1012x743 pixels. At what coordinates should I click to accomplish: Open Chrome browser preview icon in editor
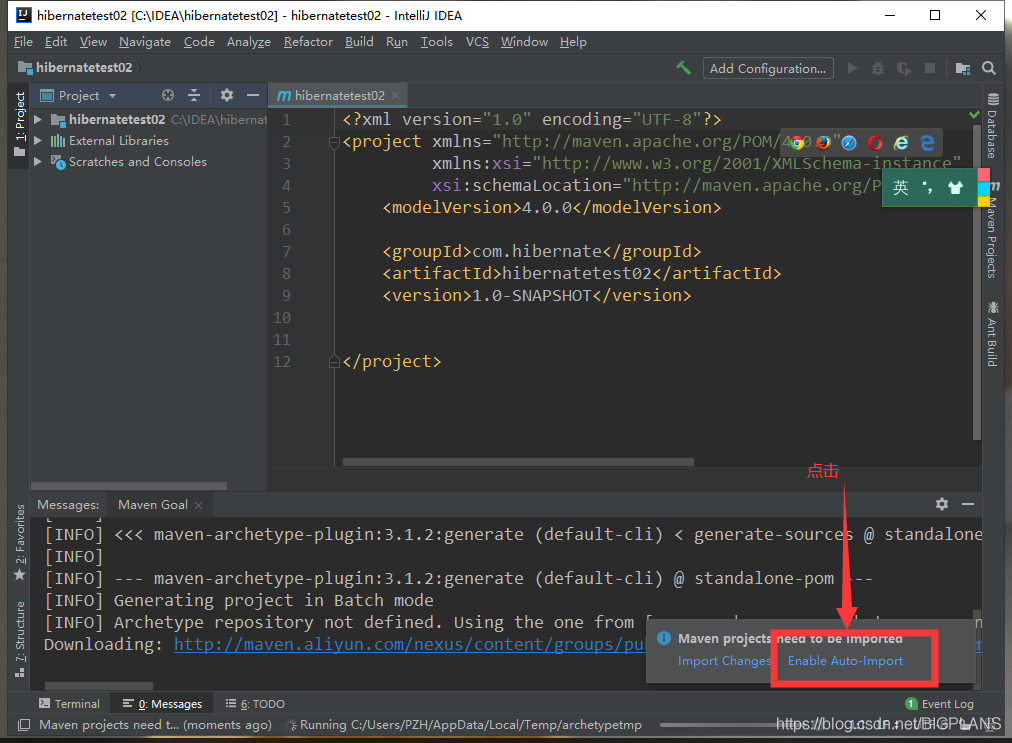[797, 143]
